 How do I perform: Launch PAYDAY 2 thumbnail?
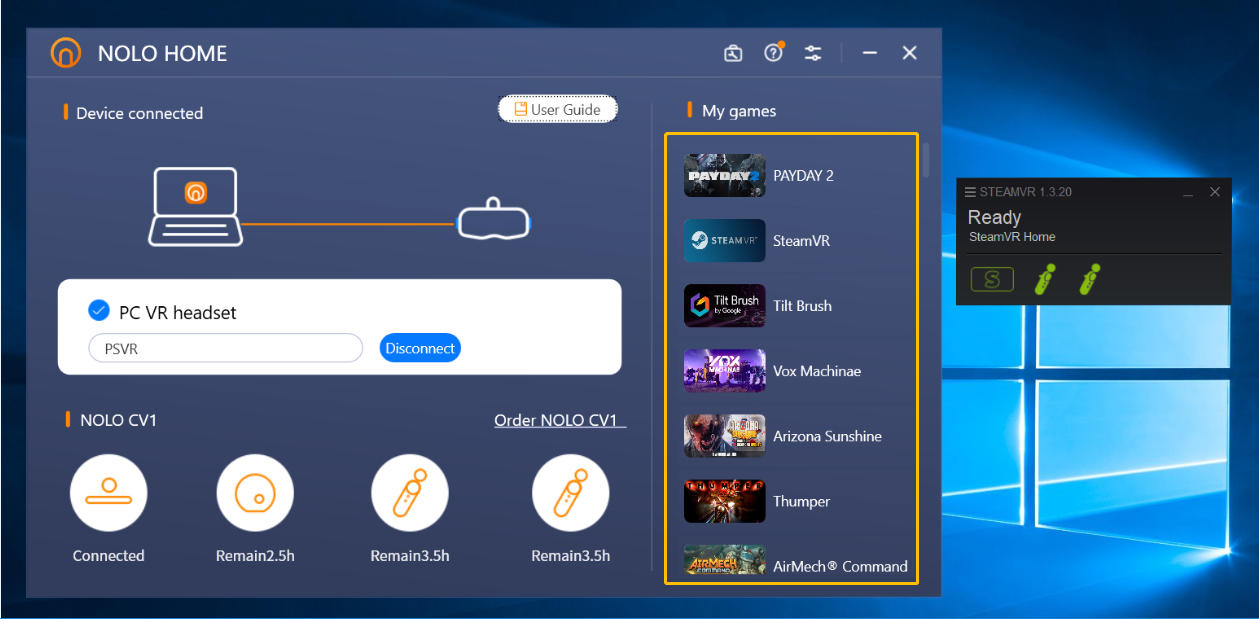pos(724,175)
